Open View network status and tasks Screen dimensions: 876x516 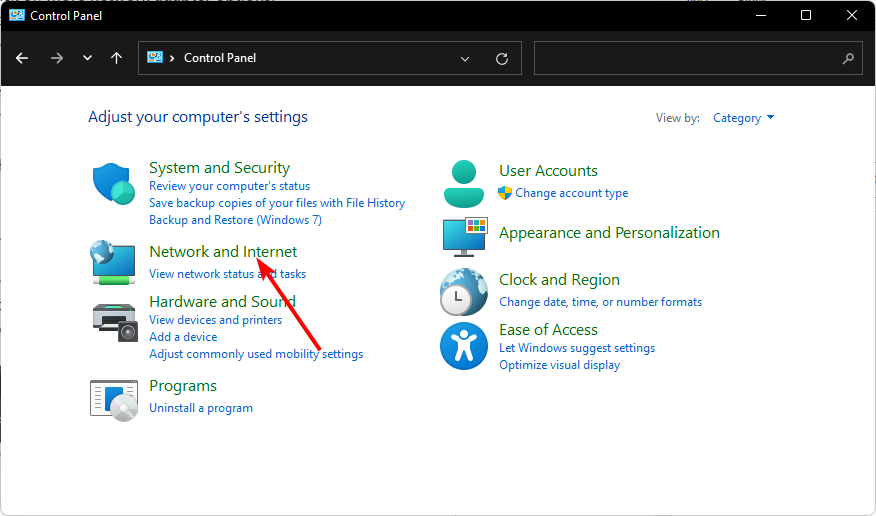click(x=227, y=274)
